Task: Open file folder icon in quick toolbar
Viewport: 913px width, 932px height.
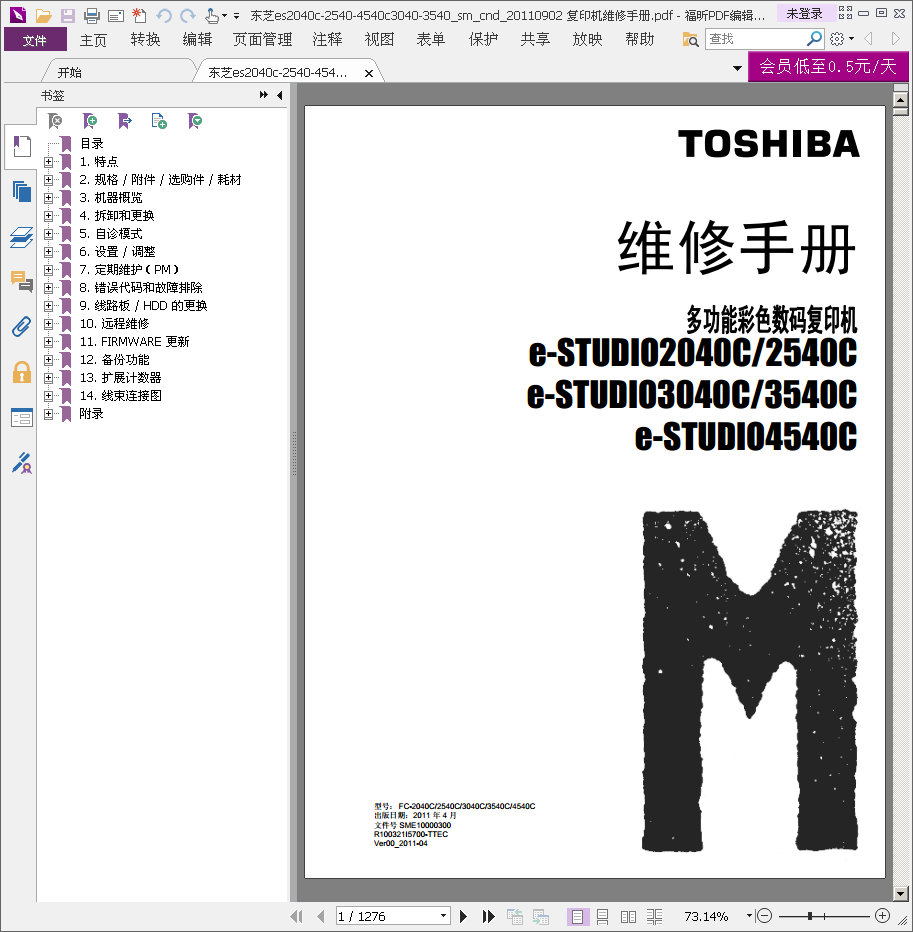Action: click(43, 16)
